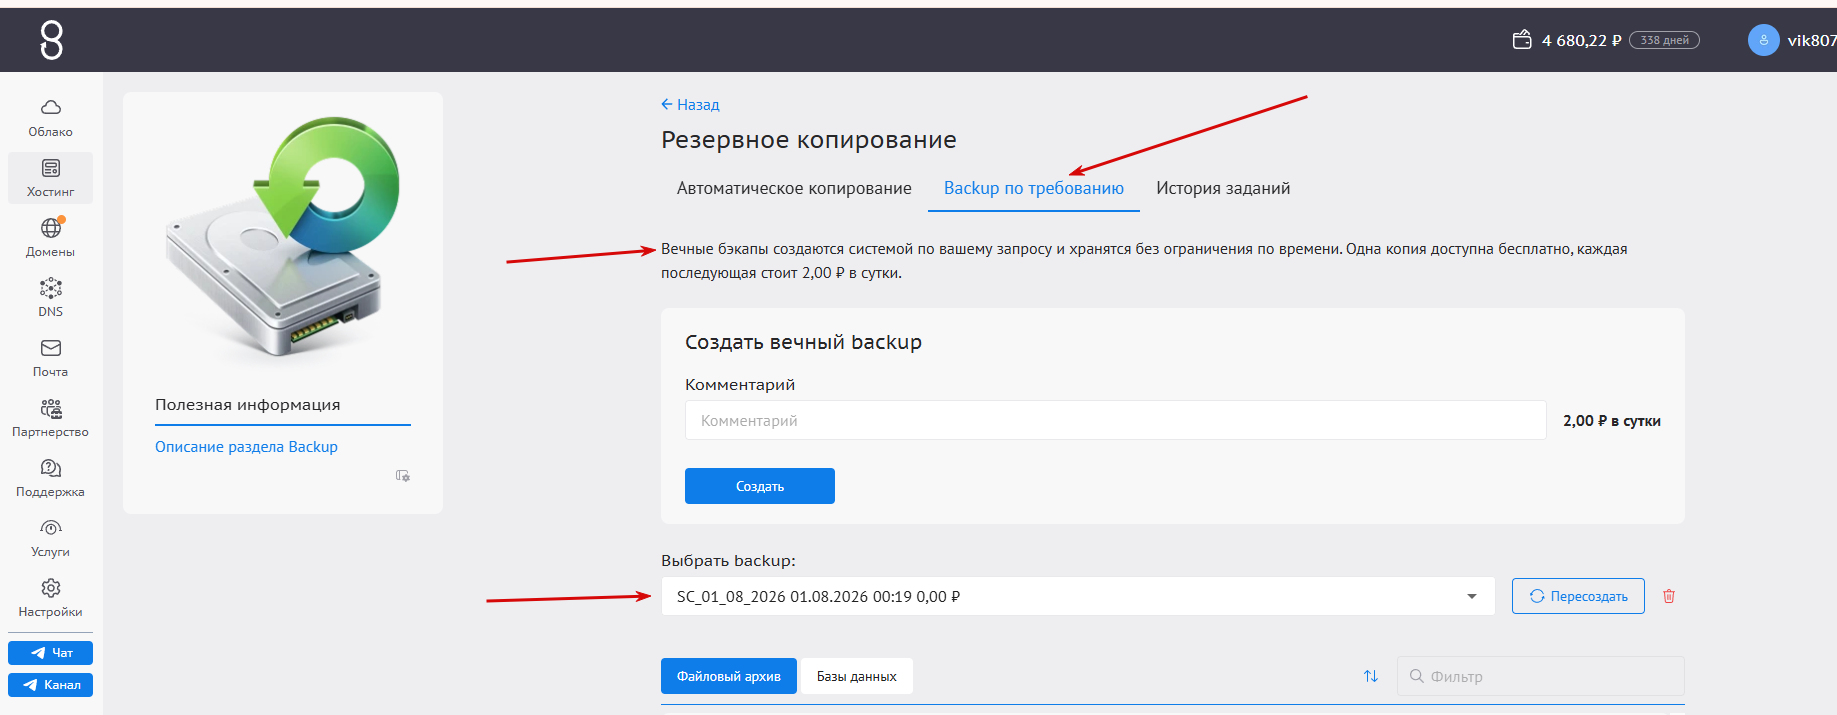Screen dimensions: 1837x715
Task: Click the vik807 username
Action: coord(1812,40)
